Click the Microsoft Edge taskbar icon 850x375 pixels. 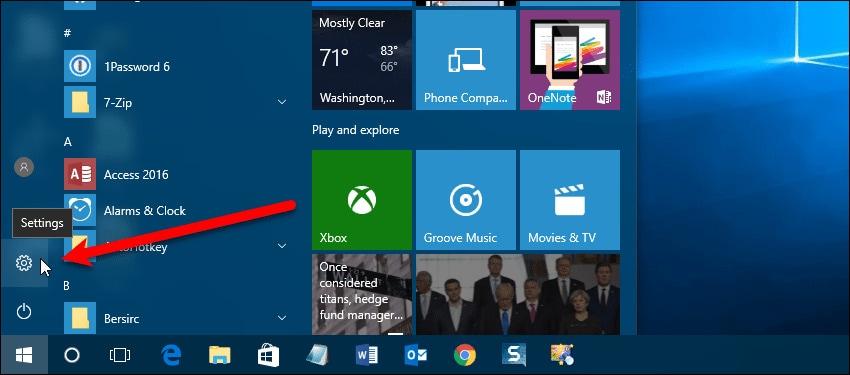(171, 355)
